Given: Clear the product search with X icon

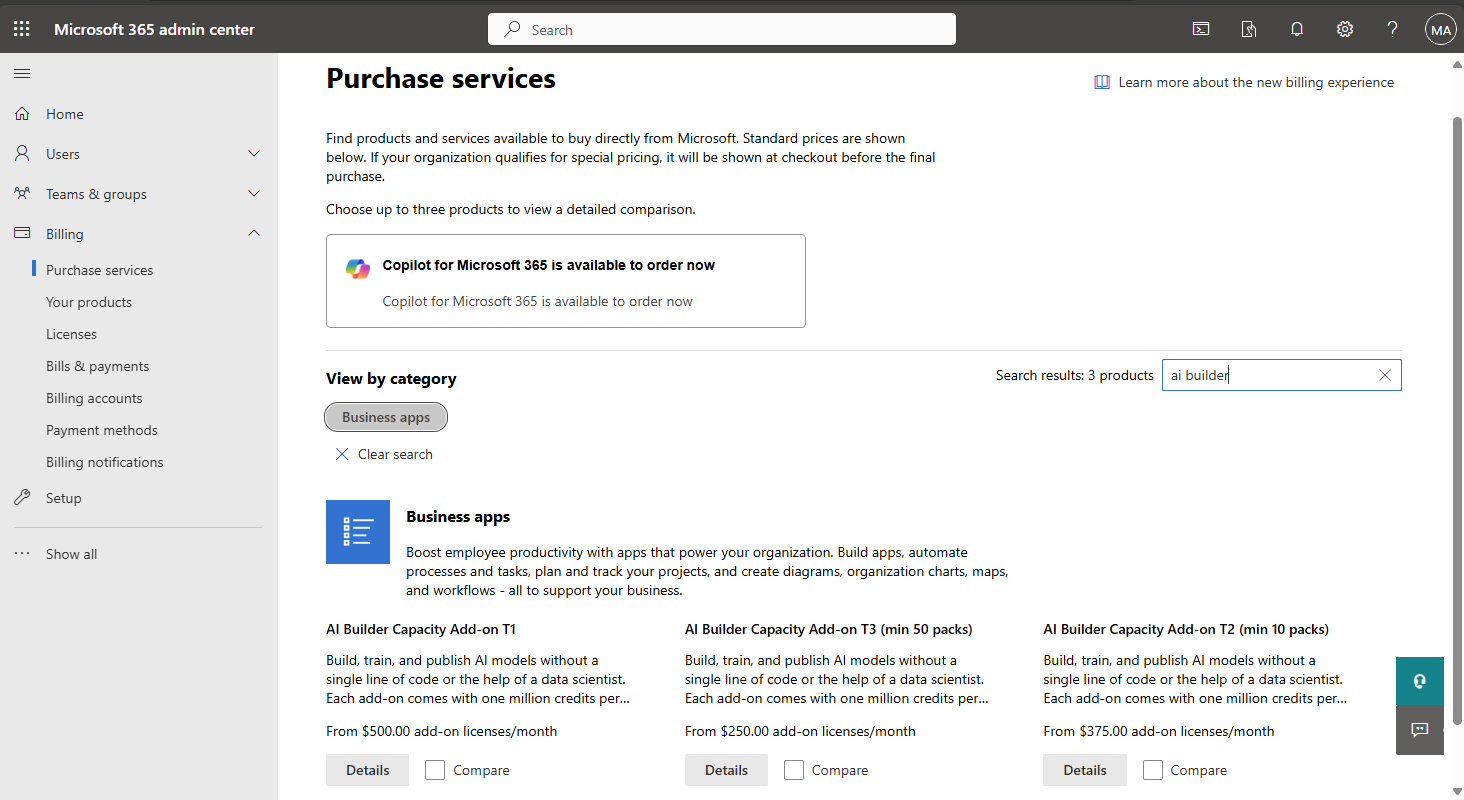Looking at the screenshot, I should (1385, 375).
